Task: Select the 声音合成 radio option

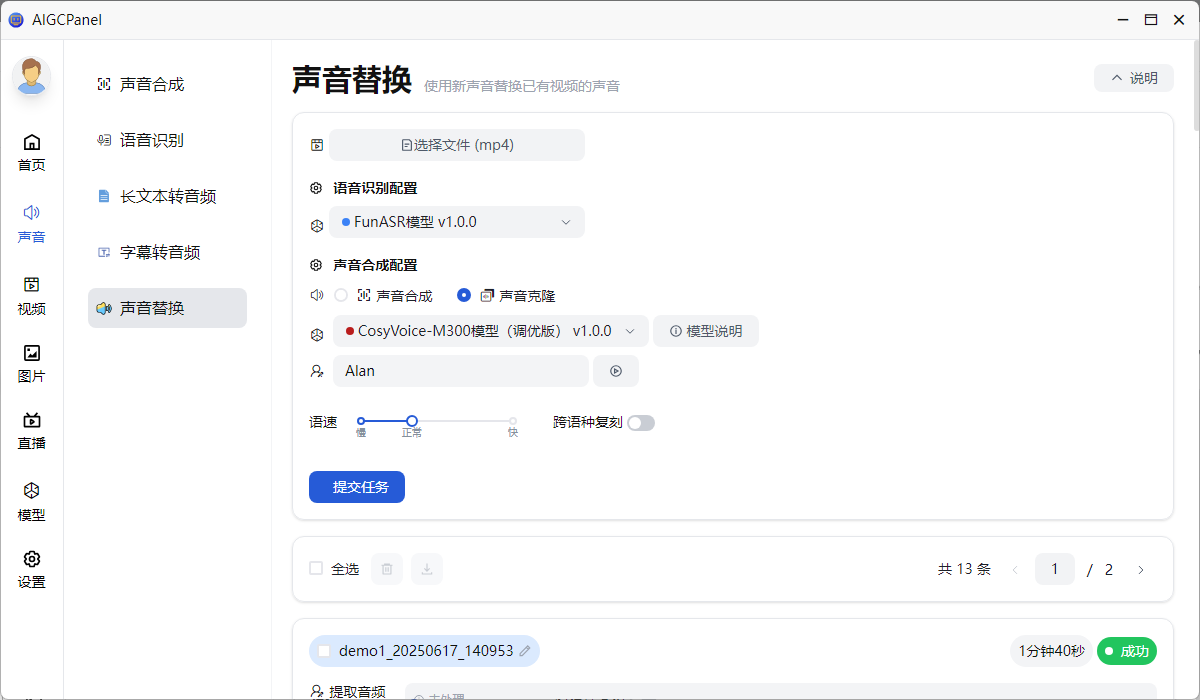Action: (341, 296)
